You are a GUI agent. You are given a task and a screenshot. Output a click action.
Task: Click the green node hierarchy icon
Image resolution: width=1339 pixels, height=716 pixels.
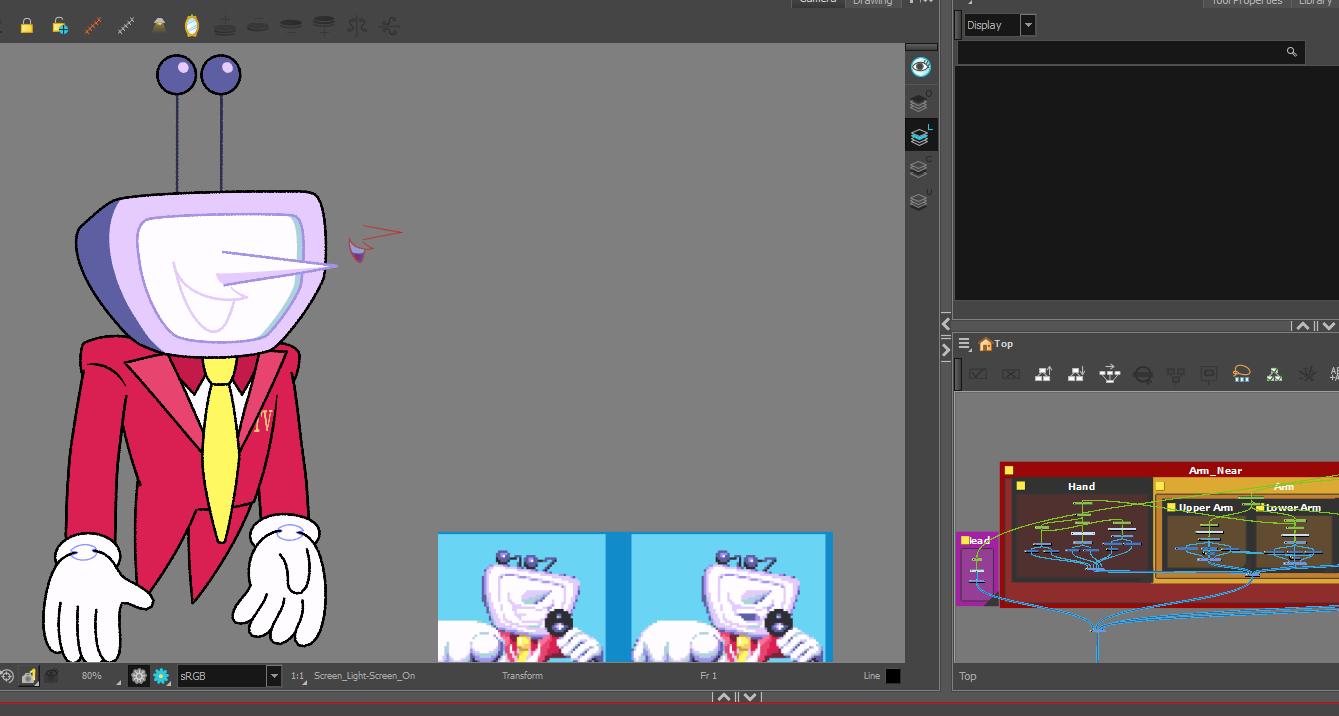[x=1274, y=374]
